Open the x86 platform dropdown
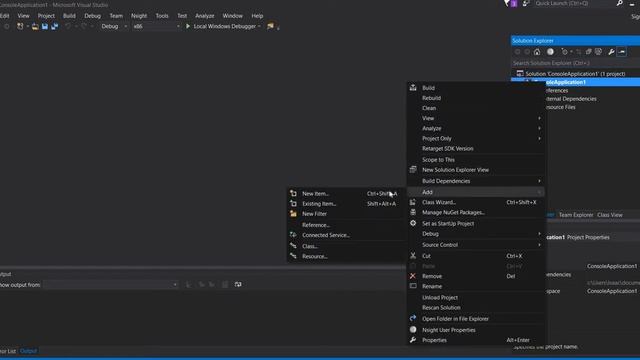Viewport: 640px width, 360px height. click(156, 27)
